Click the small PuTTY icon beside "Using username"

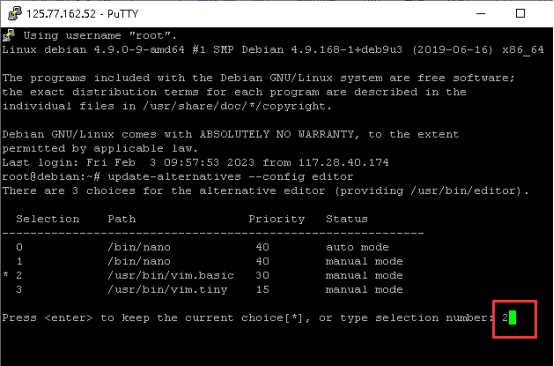pos(8,35)
